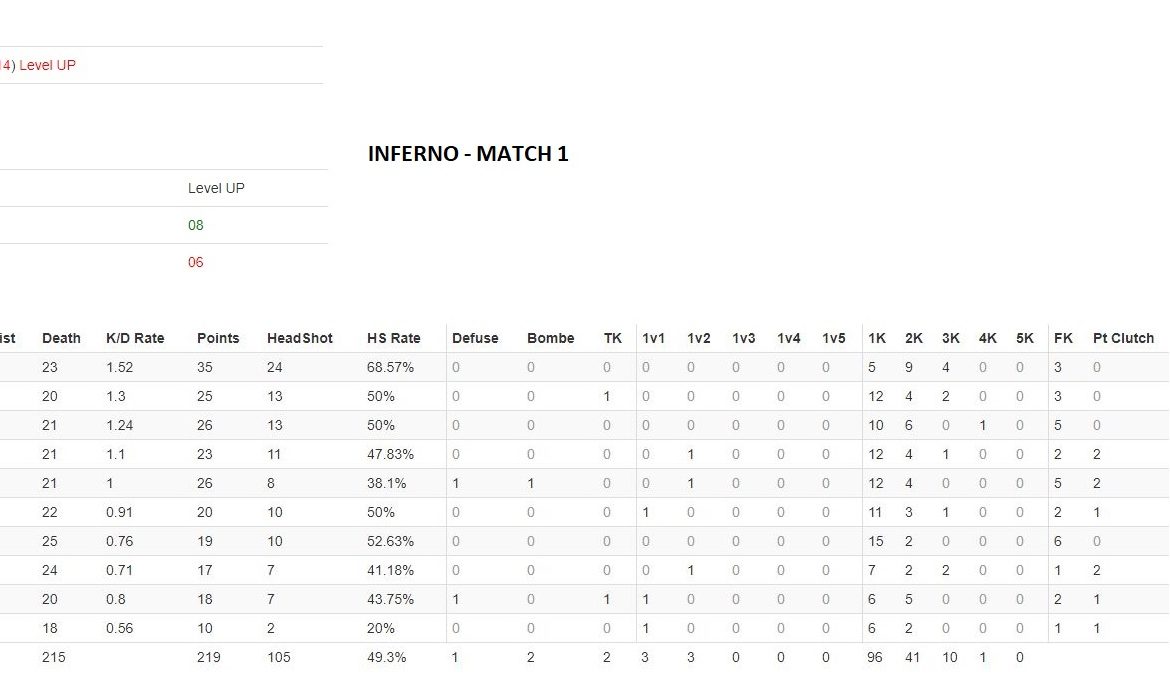Select the INFERNO - MATCH 1 heading

pyautogui.click(x=468, y=154)
